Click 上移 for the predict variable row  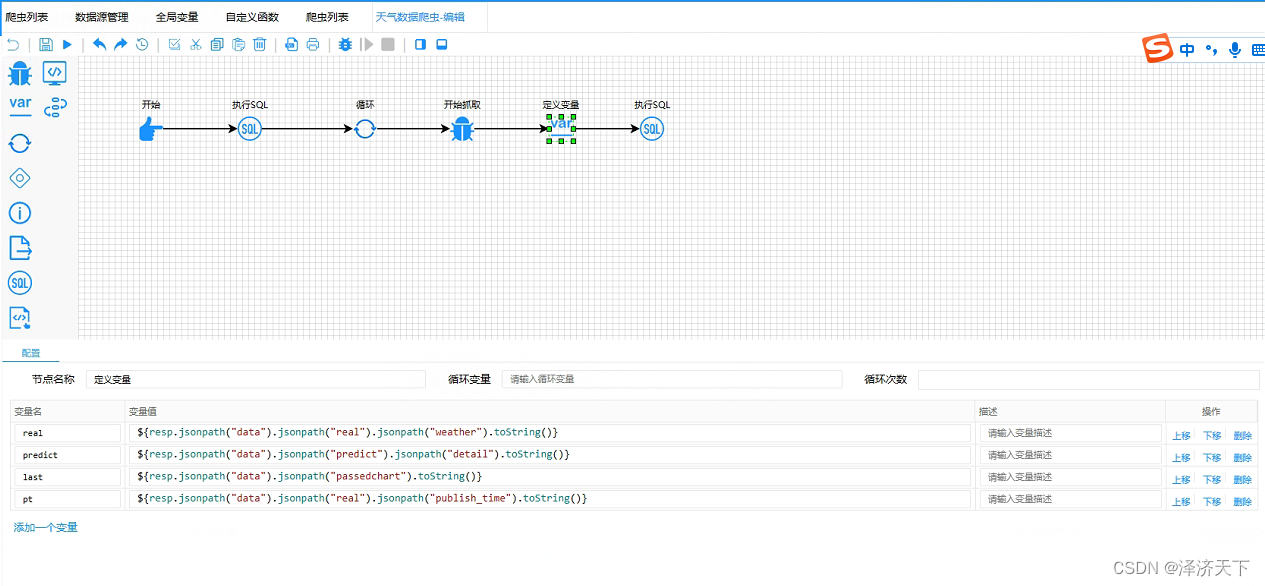1181,458
